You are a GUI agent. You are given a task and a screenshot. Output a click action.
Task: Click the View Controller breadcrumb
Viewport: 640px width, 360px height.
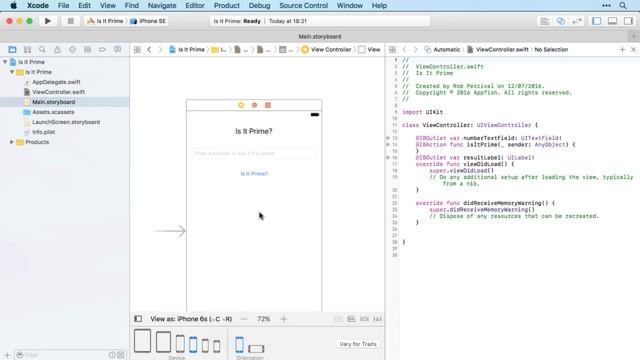(327, 49)
